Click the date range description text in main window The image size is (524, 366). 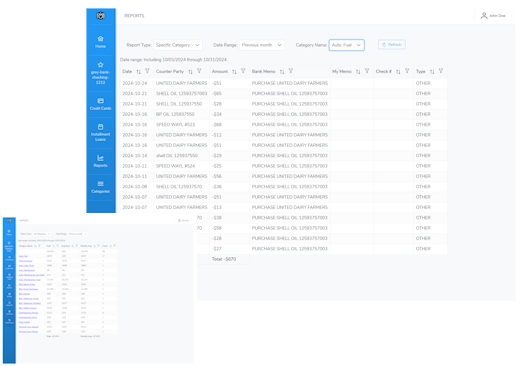[173, 60]
